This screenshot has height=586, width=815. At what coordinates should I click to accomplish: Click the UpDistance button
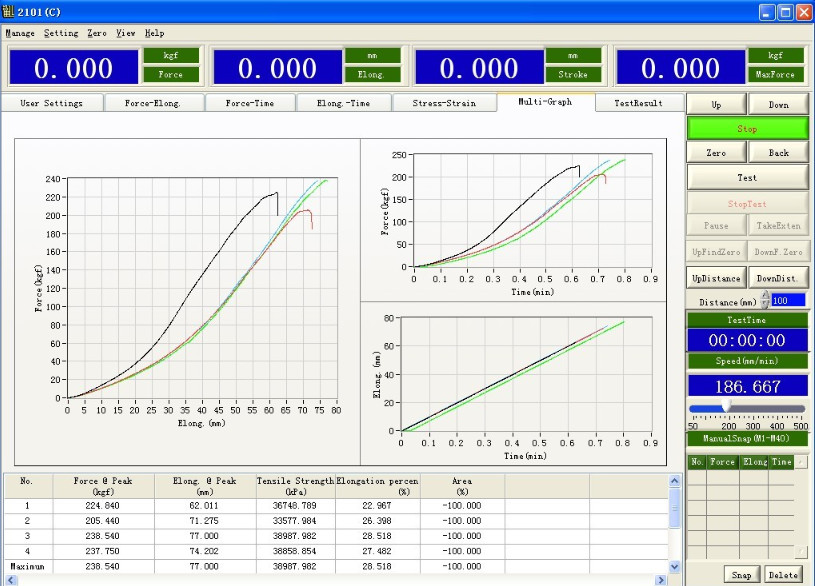(716, 278)
